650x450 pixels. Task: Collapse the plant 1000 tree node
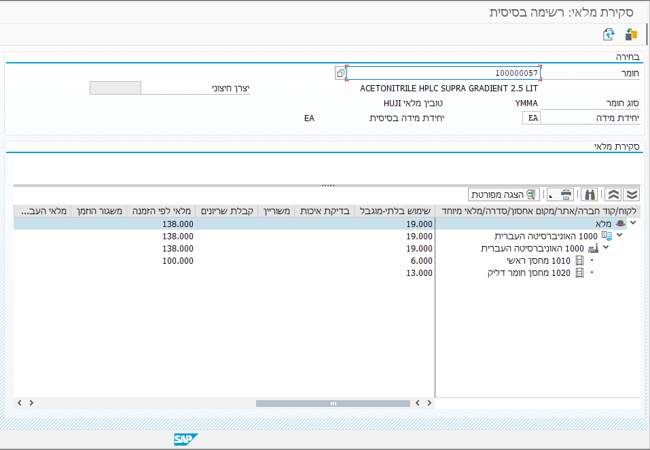click(x=606, y=247)
